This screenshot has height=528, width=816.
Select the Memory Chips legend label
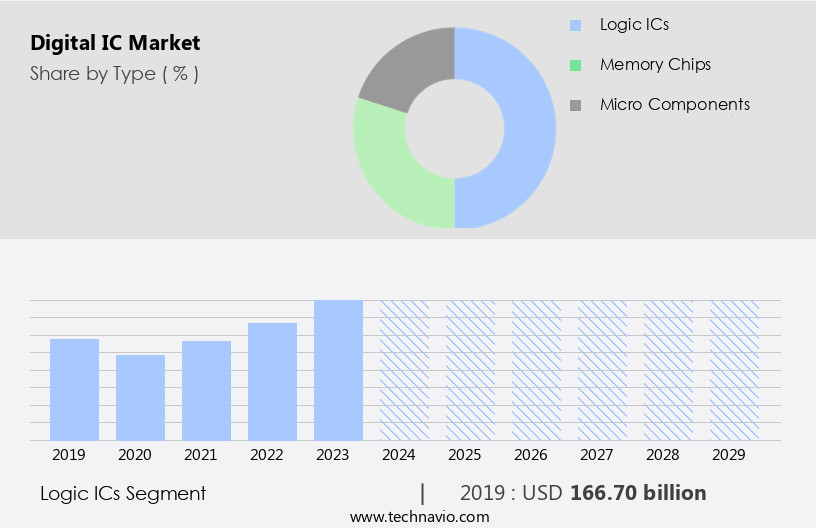(x=655, y=64)
